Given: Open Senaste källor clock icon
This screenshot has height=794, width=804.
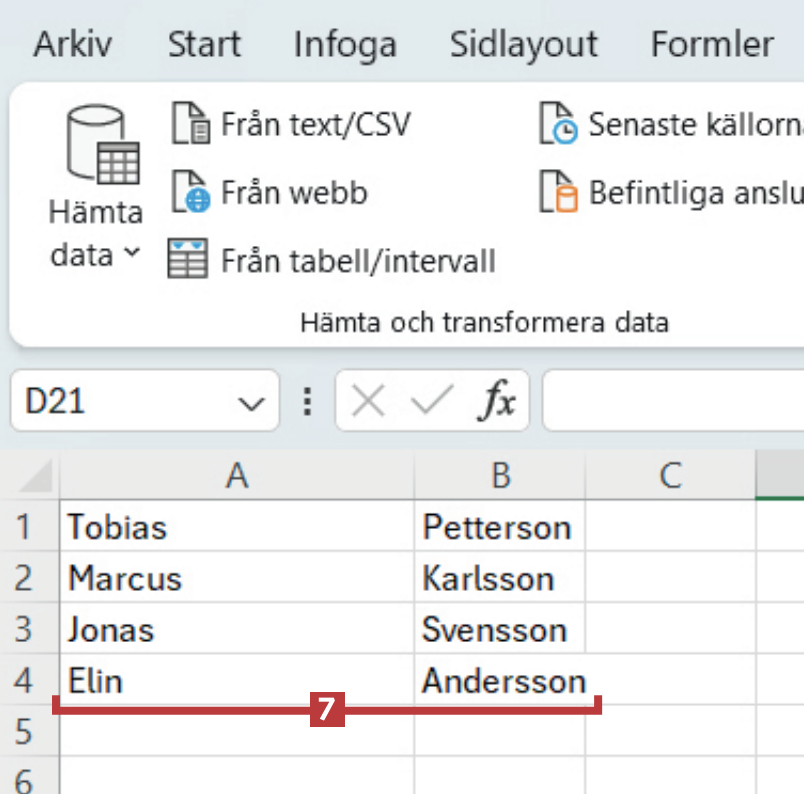Looking at the screenshot, I should (x=558, y=125).
